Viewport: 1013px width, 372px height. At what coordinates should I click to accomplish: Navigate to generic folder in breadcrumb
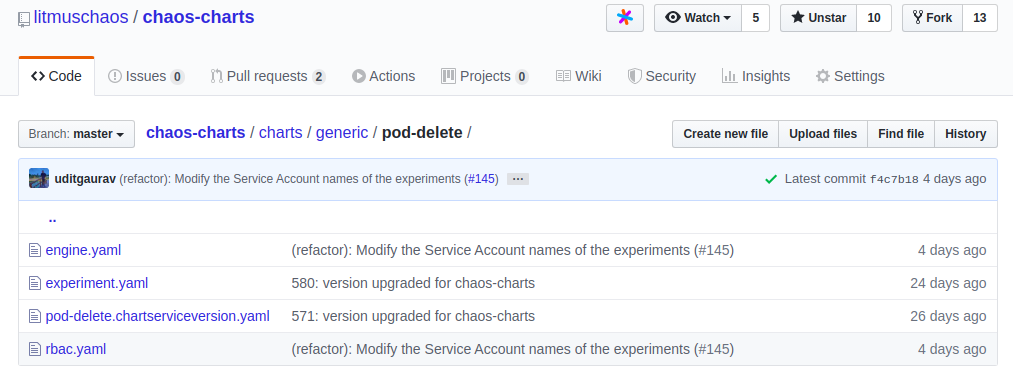tap(342, 133)
